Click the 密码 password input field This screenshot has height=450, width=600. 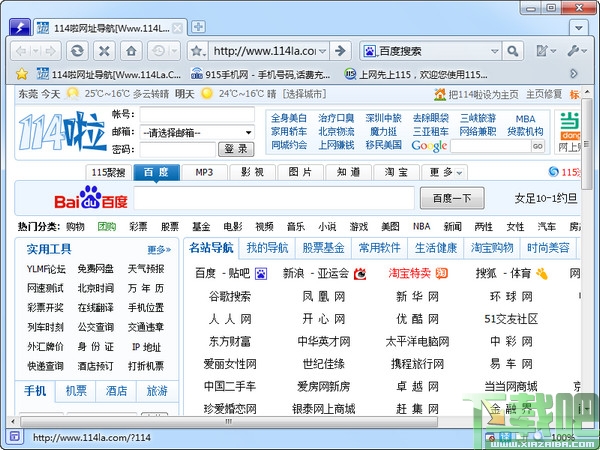pyautogui.click(x=178, y=149)
